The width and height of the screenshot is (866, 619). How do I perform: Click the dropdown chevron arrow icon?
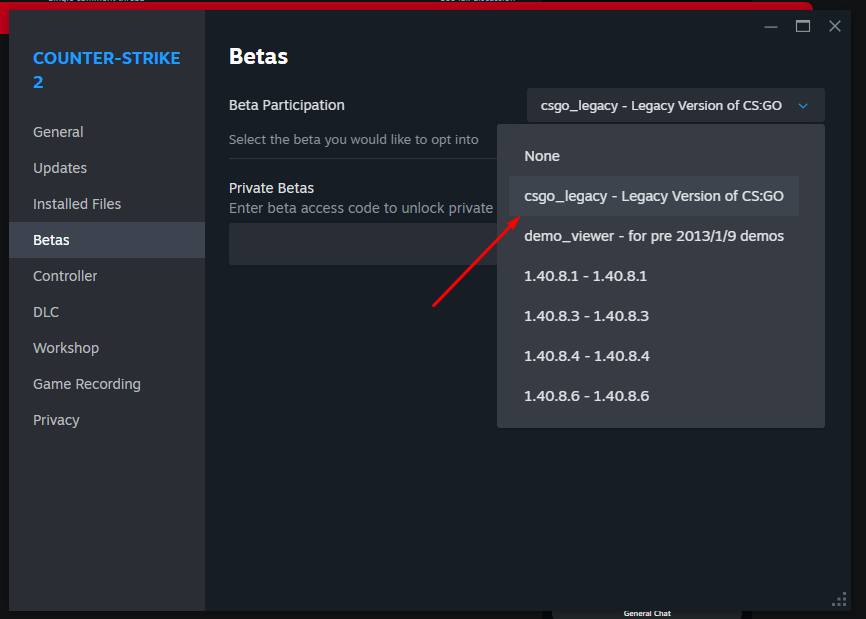point(803,105)
